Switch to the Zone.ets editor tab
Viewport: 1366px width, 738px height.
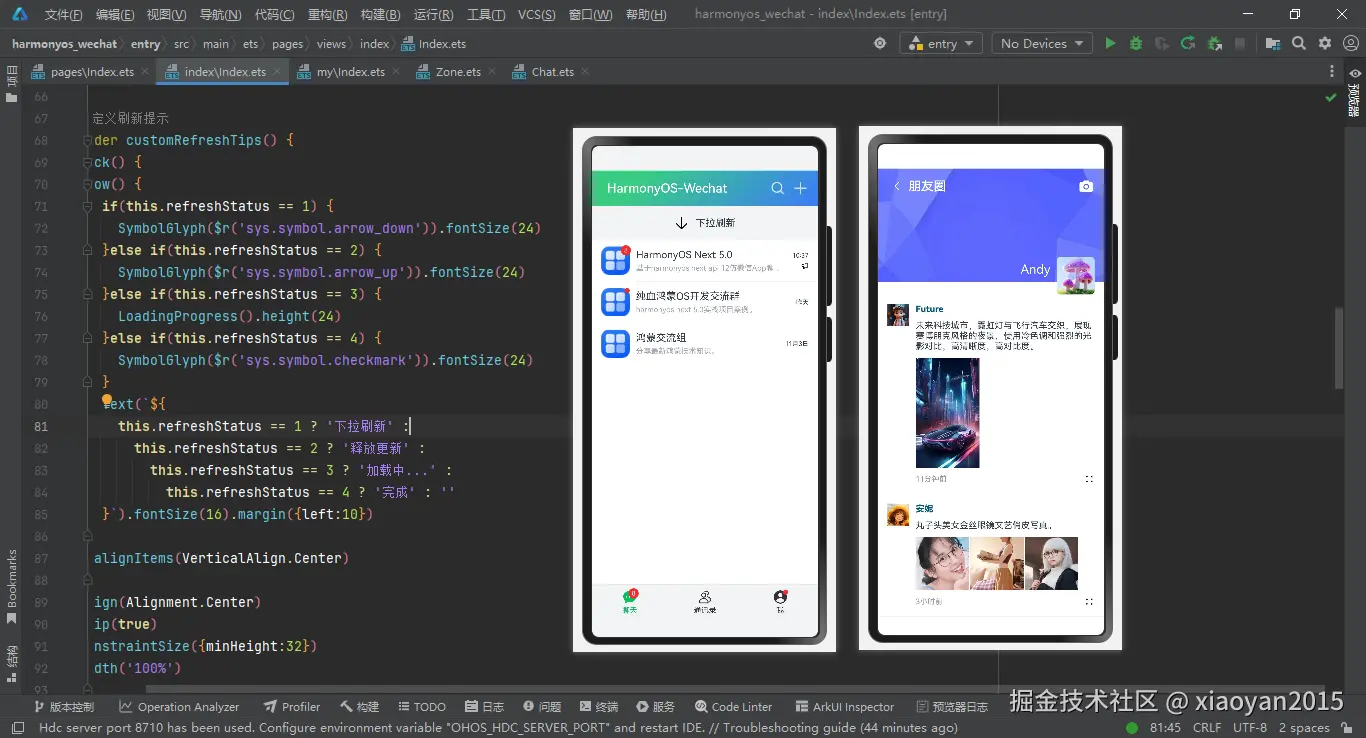[x=457, y=72]
